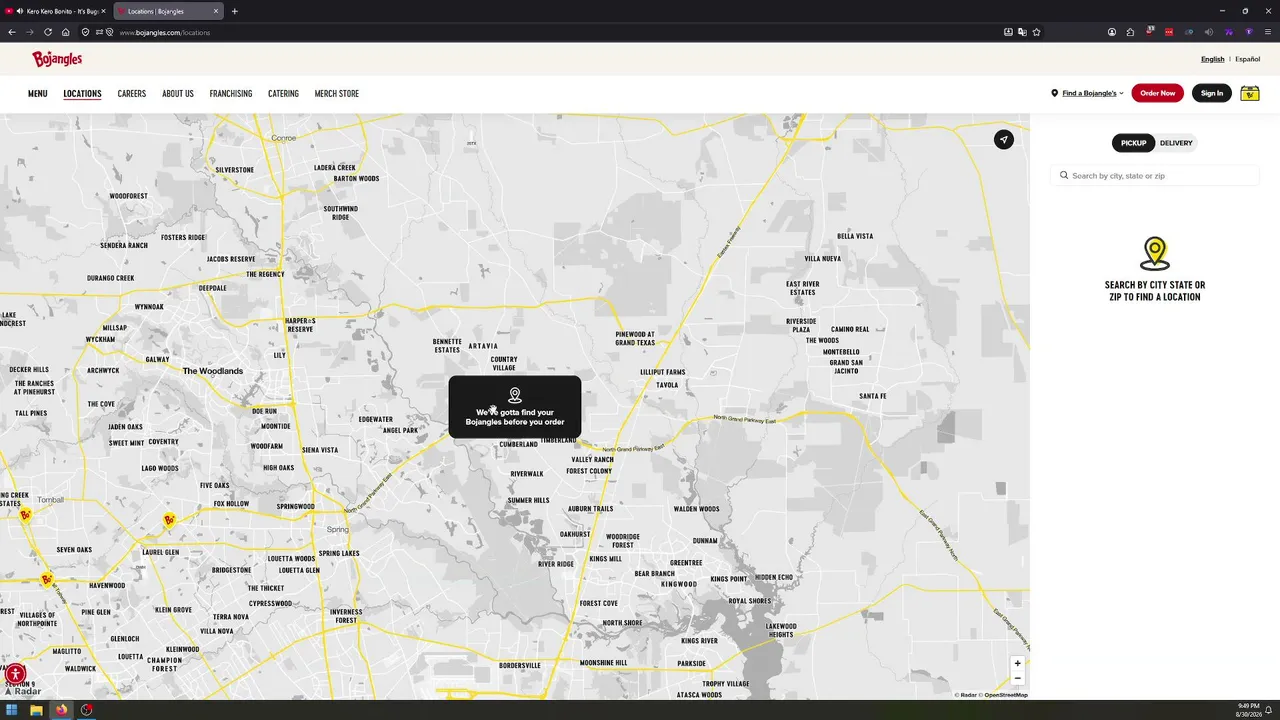Click the 'PINEWOOD AT GRAND TEXAS' map label
The image size is (1280, 720).
tap(635, 338)
